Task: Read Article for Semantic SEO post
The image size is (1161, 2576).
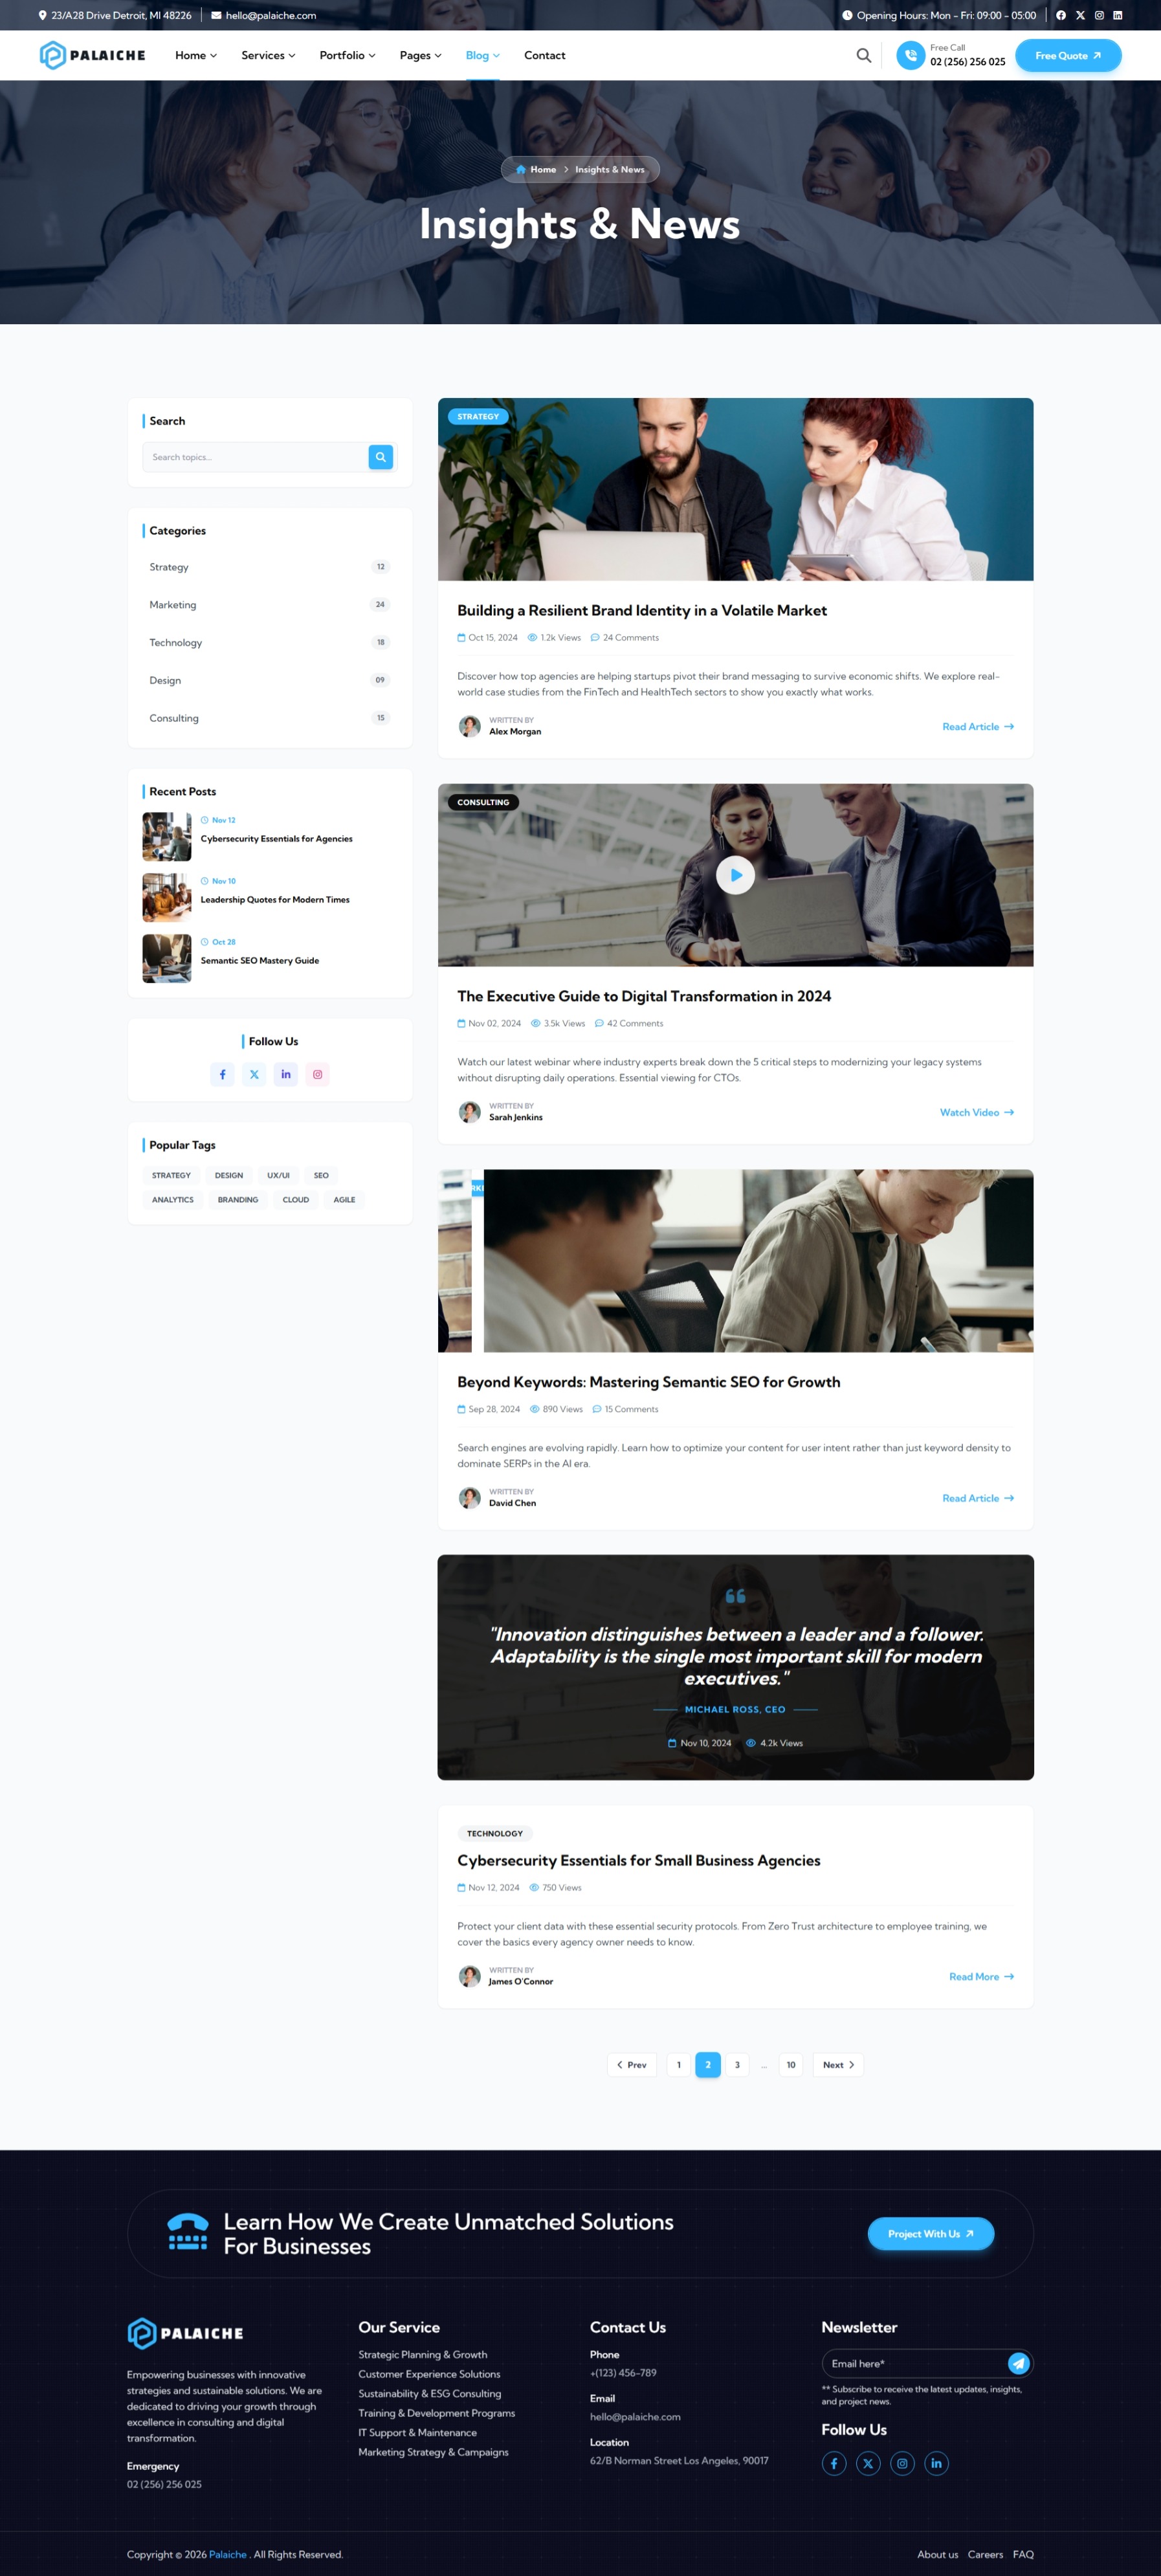Action: point(978,1498)
